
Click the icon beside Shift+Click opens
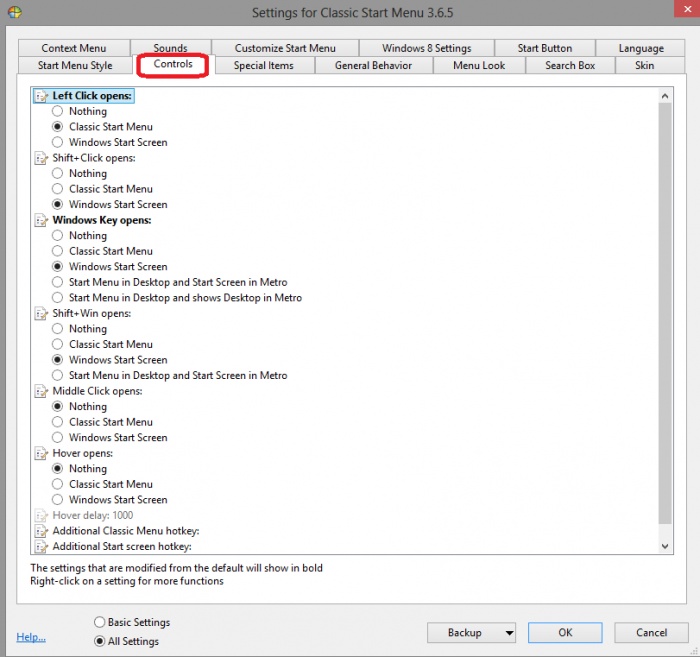click(42, 158)
